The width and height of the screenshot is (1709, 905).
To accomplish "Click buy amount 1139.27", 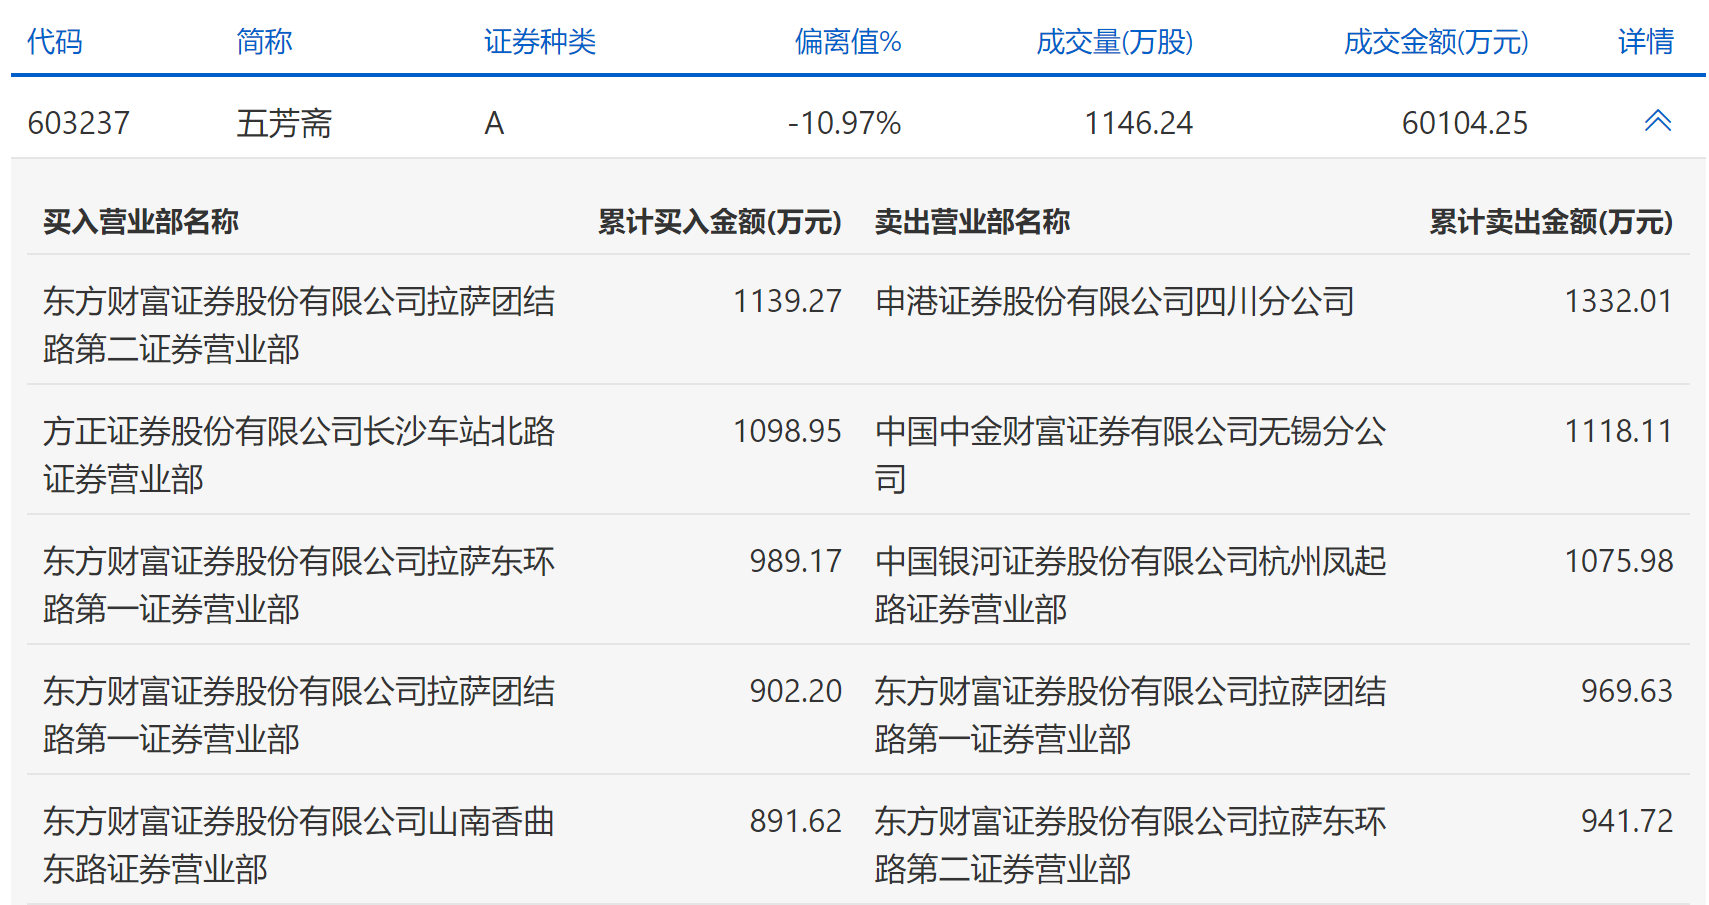I will [x=787, y=301].
